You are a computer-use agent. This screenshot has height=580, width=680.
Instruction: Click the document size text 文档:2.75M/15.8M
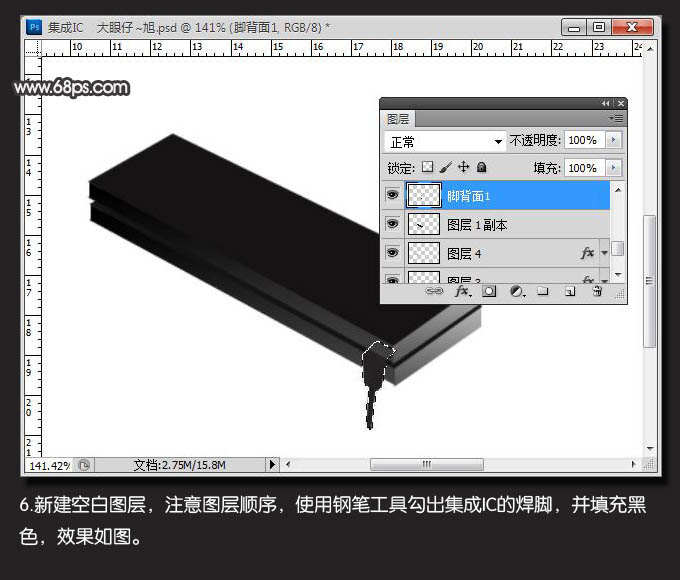(x=180, y=465)
